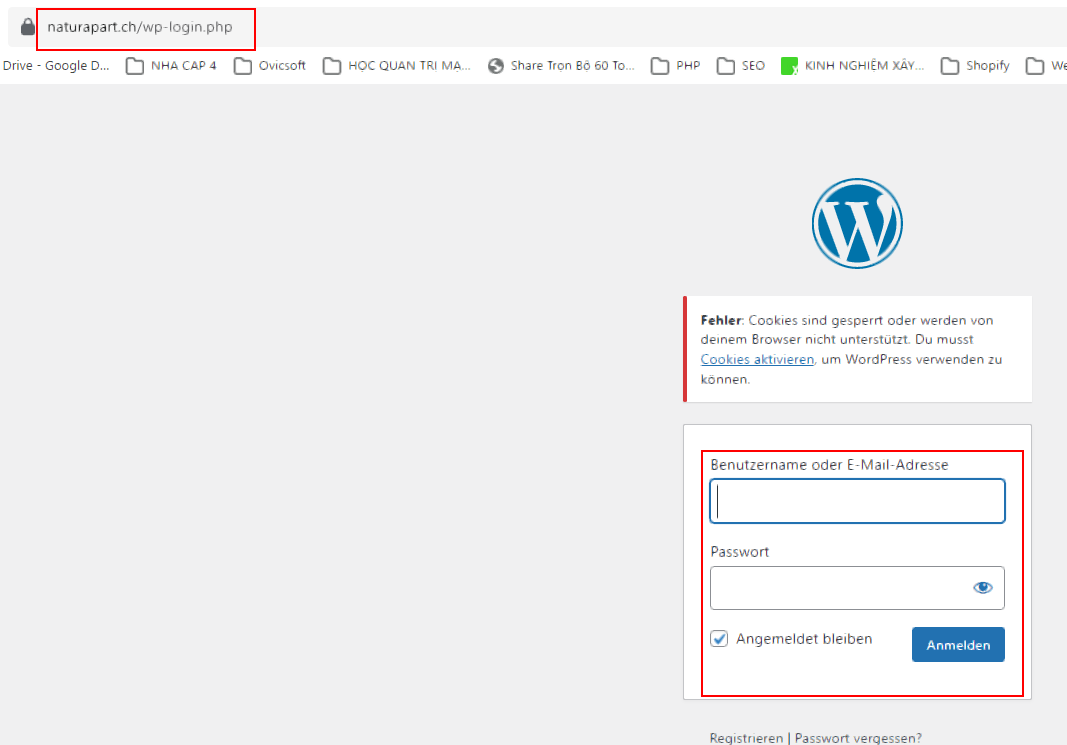Screen dimensions: 1067x745
Task: Click the Angemeldet bleiben label text
Action: (x=804, y=639)
